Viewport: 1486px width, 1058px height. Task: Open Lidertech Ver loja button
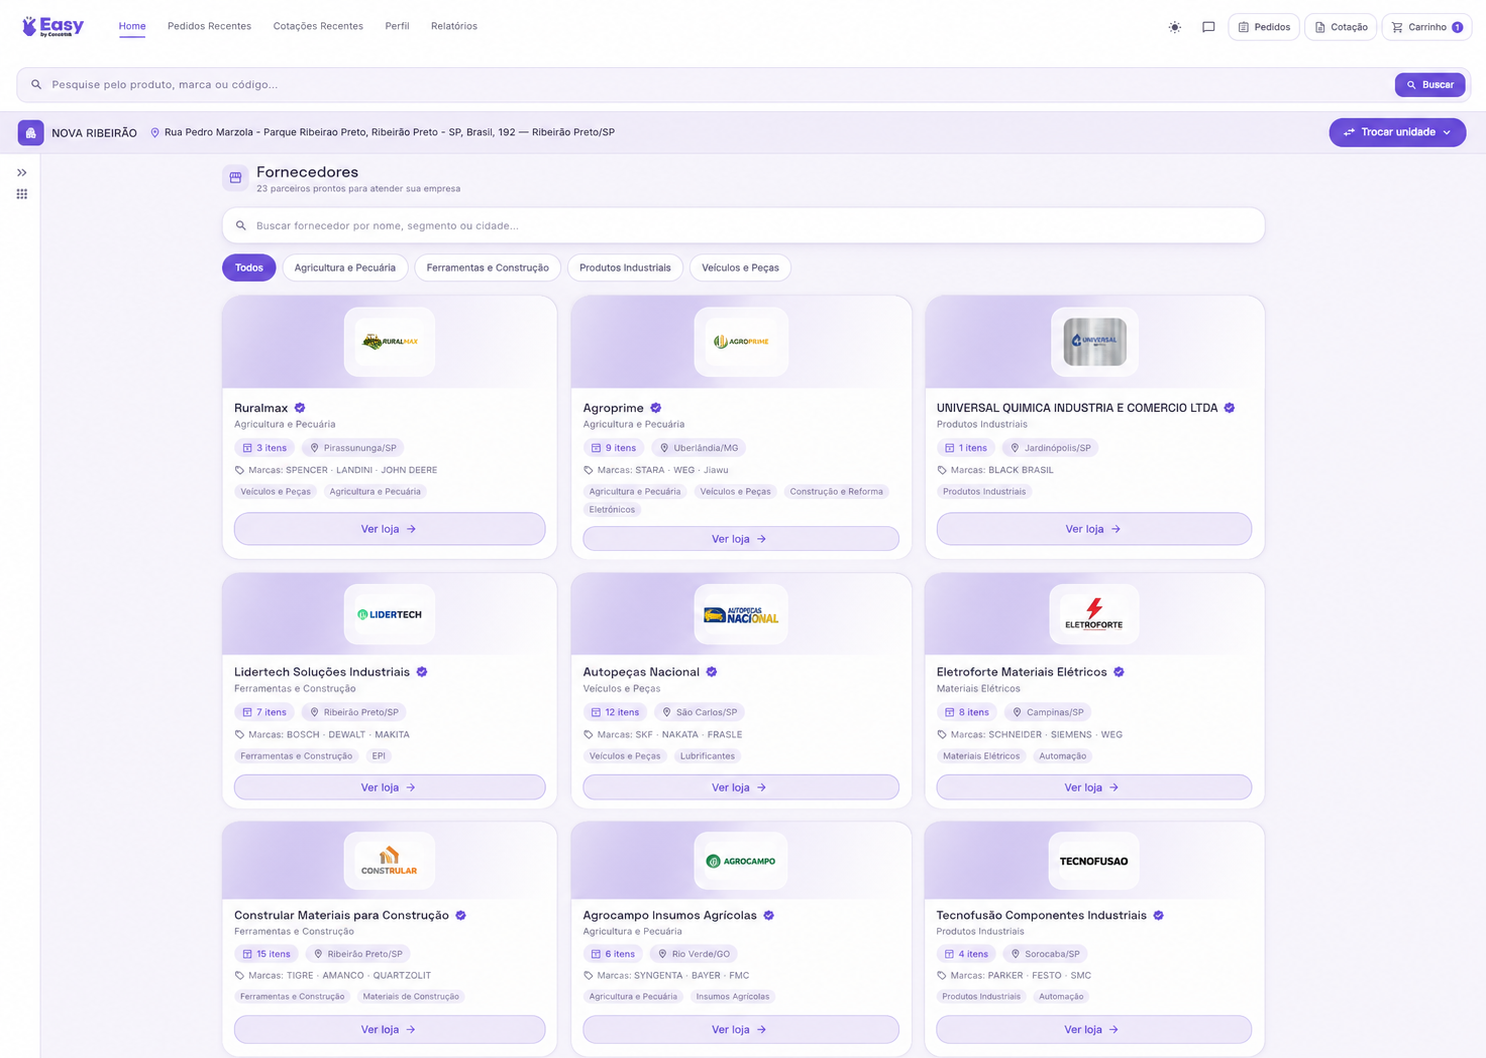[389, 787]
